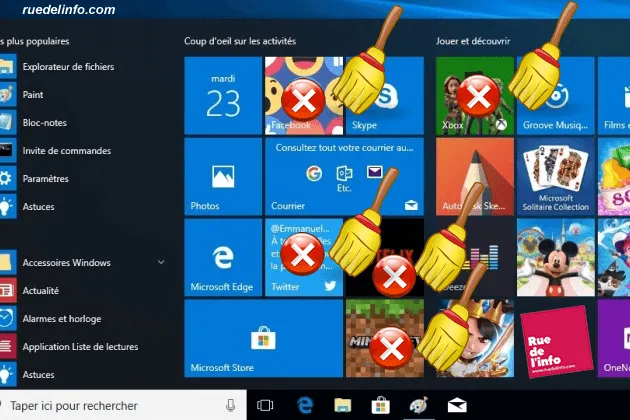The height and width of the screenshot is (420, 630).
Task: Open the Photos tile
Action: pos(223,177)
